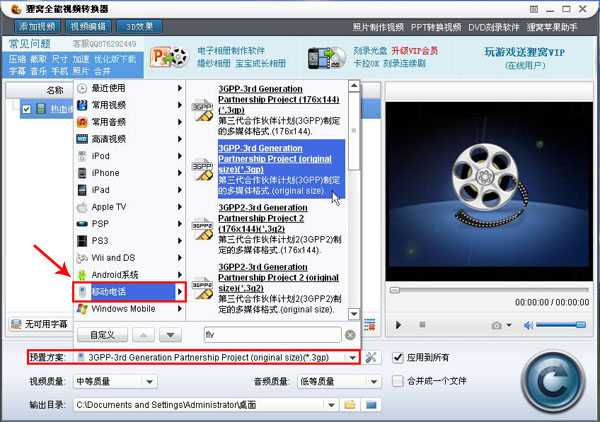Select 移动电话 mobile phone category
Viewport: 600px width, 422px height.
(x=130, y=292)
